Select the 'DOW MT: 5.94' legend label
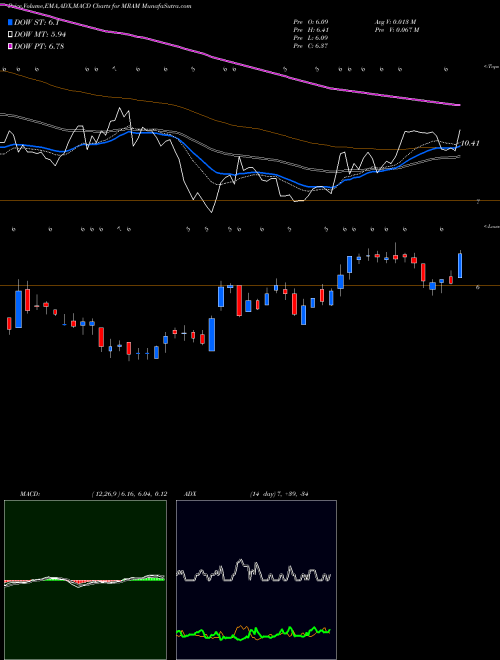Screen dimensions: 500x660 pos(40,34)
